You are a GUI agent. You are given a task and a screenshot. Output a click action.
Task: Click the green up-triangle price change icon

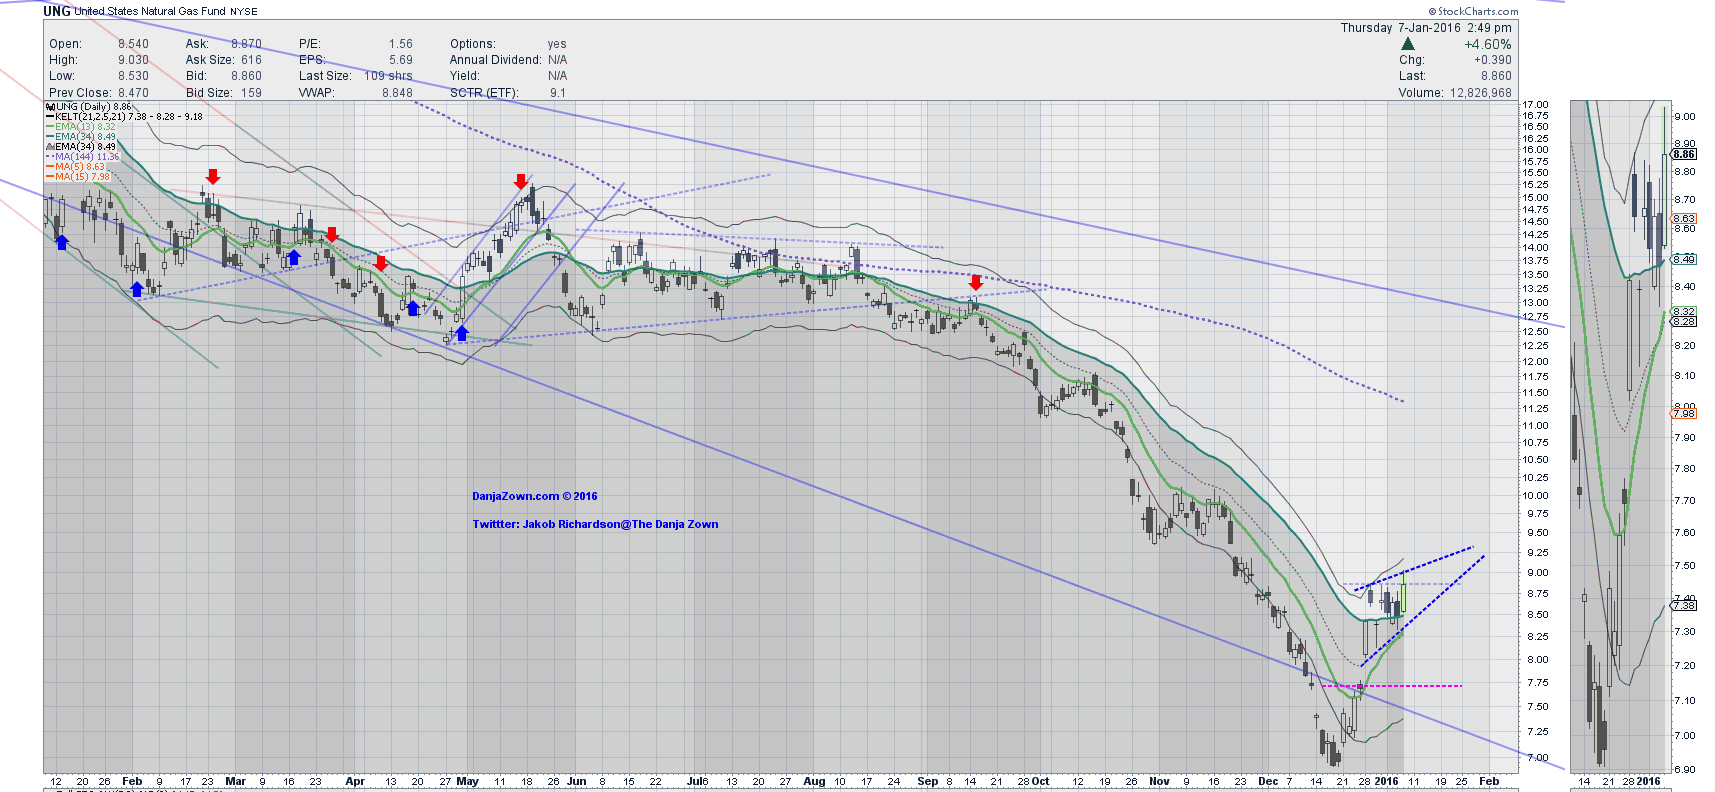[1407, 44]
